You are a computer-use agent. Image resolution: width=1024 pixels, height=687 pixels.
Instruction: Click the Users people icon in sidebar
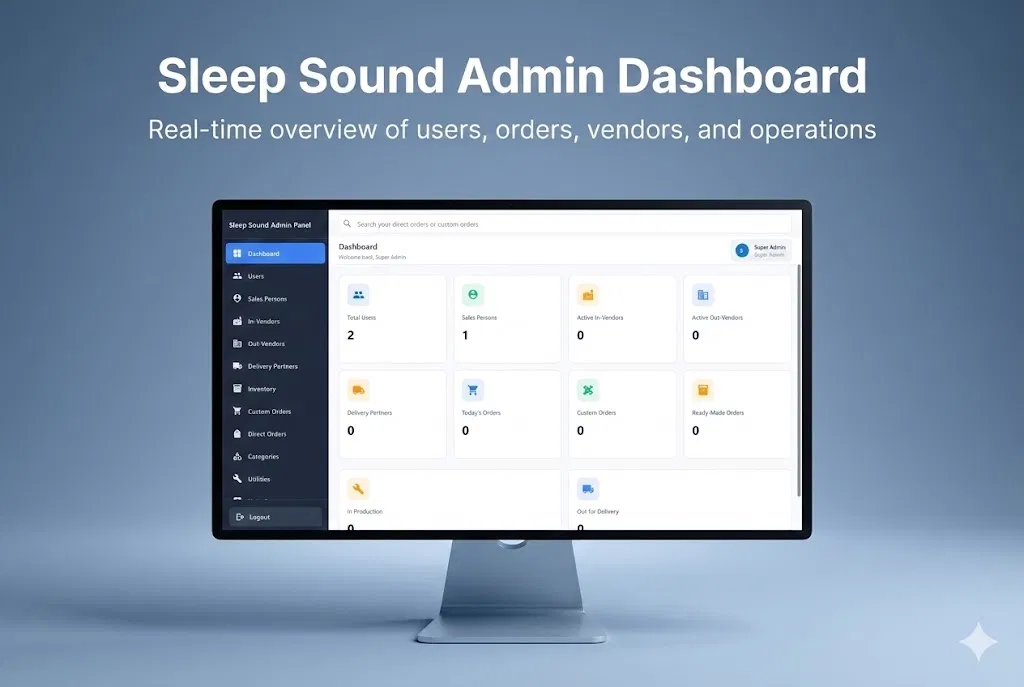pos(237,276)
